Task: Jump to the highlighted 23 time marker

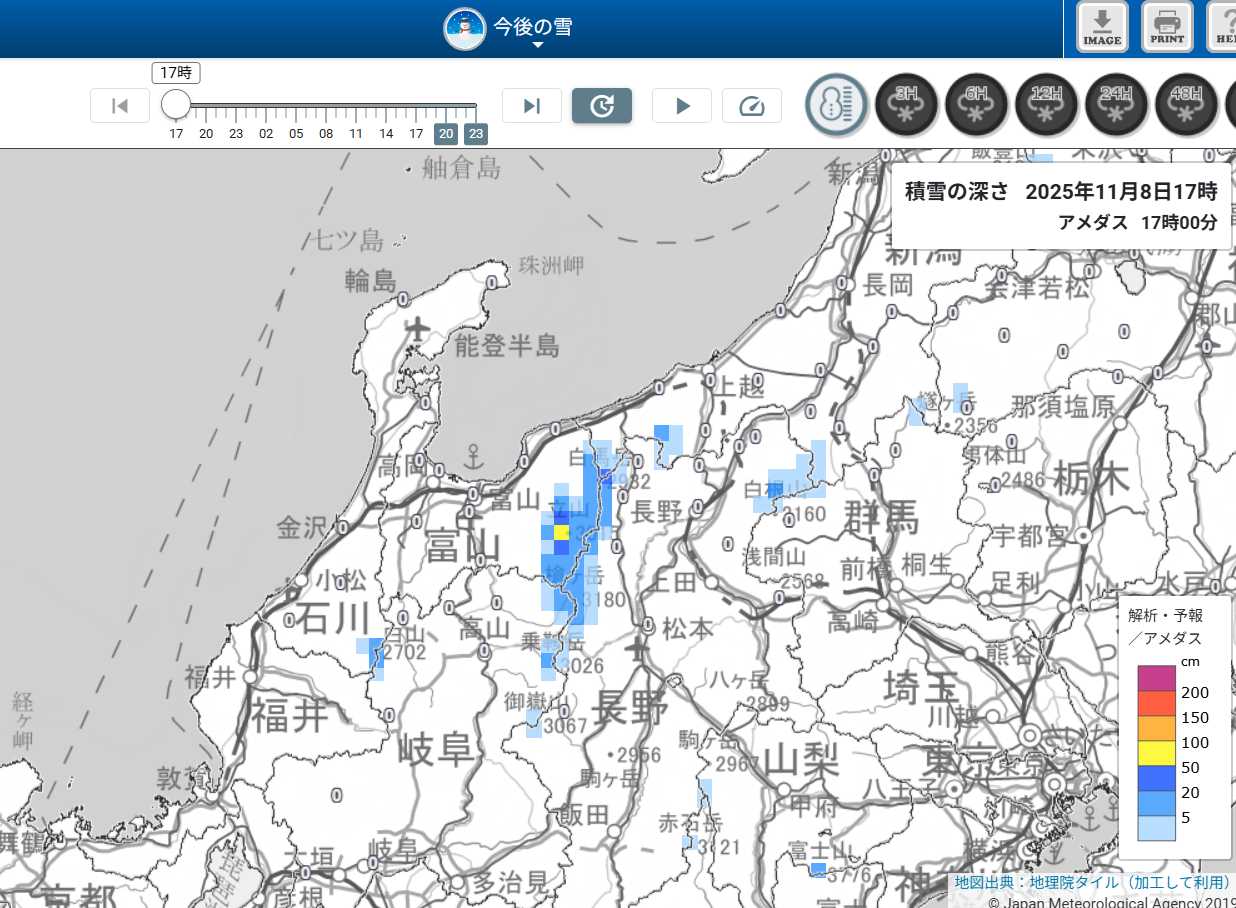Action: tap(476, 134)
